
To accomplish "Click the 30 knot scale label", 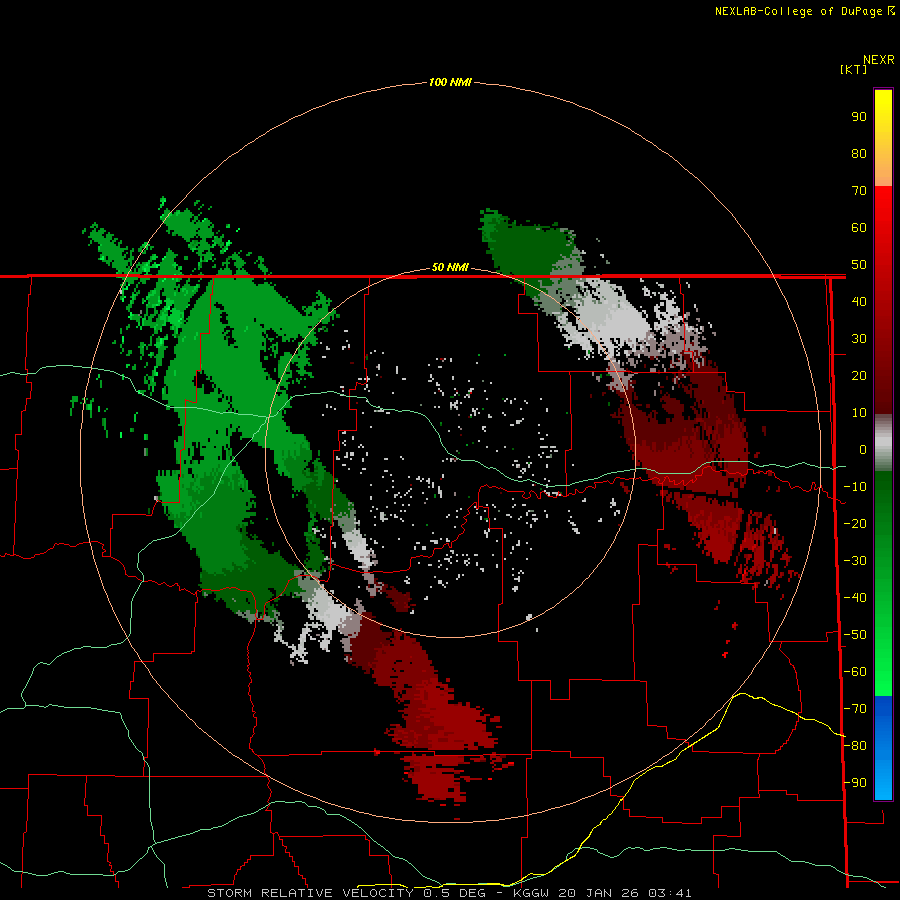I will click(859, 339).
